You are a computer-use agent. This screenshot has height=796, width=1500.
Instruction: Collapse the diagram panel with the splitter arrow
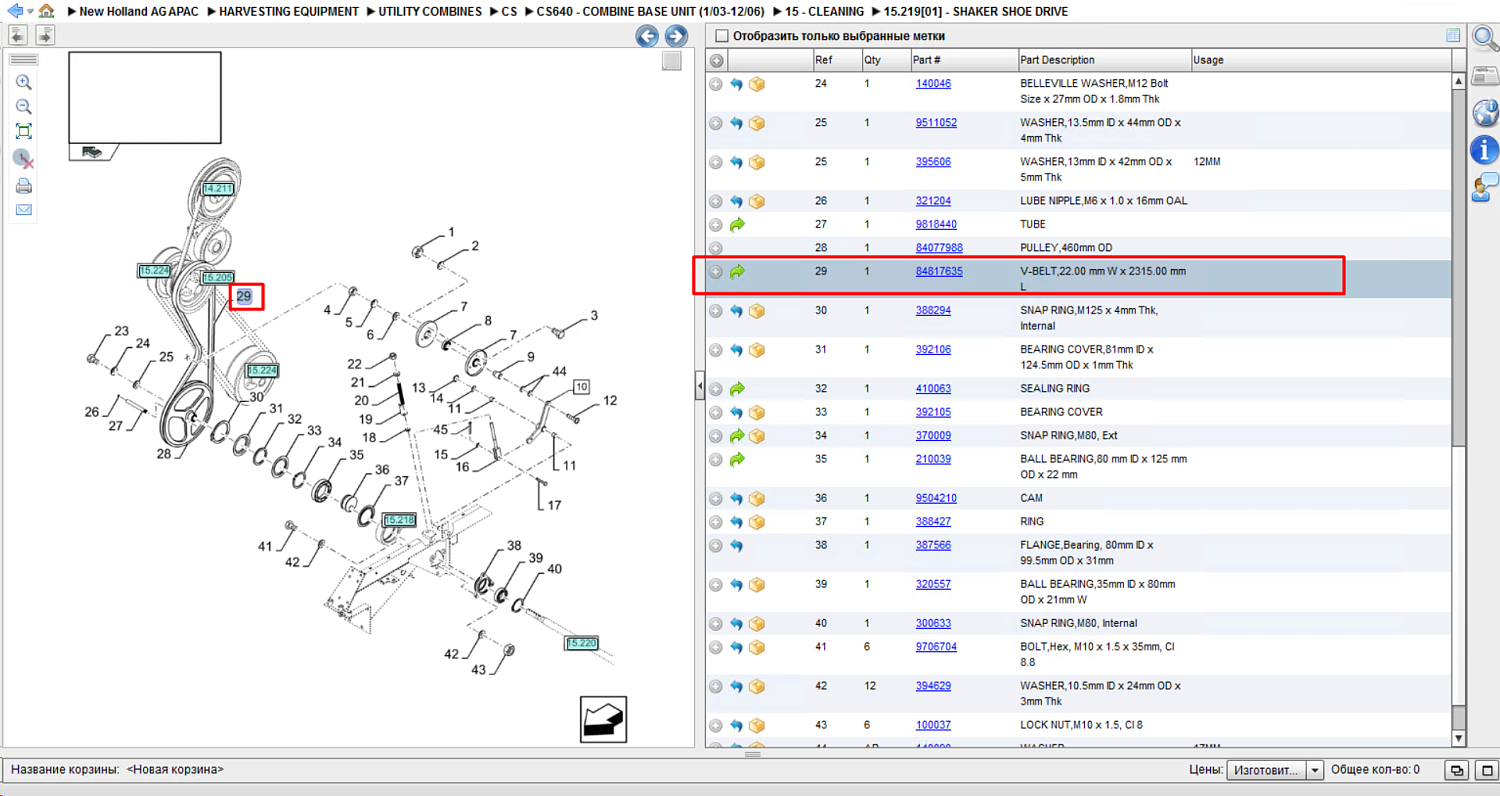coord(700,386)
